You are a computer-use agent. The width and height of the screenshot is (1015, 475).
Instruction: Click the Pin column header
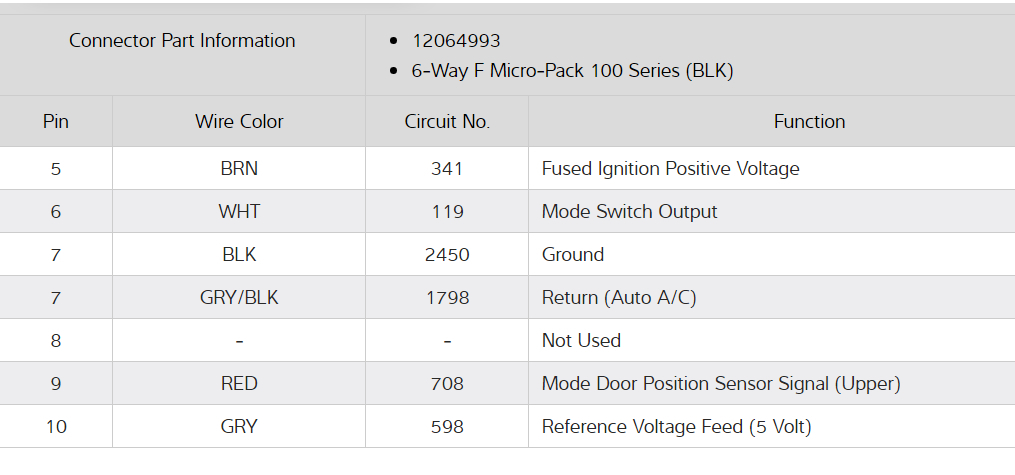(56, 122)
